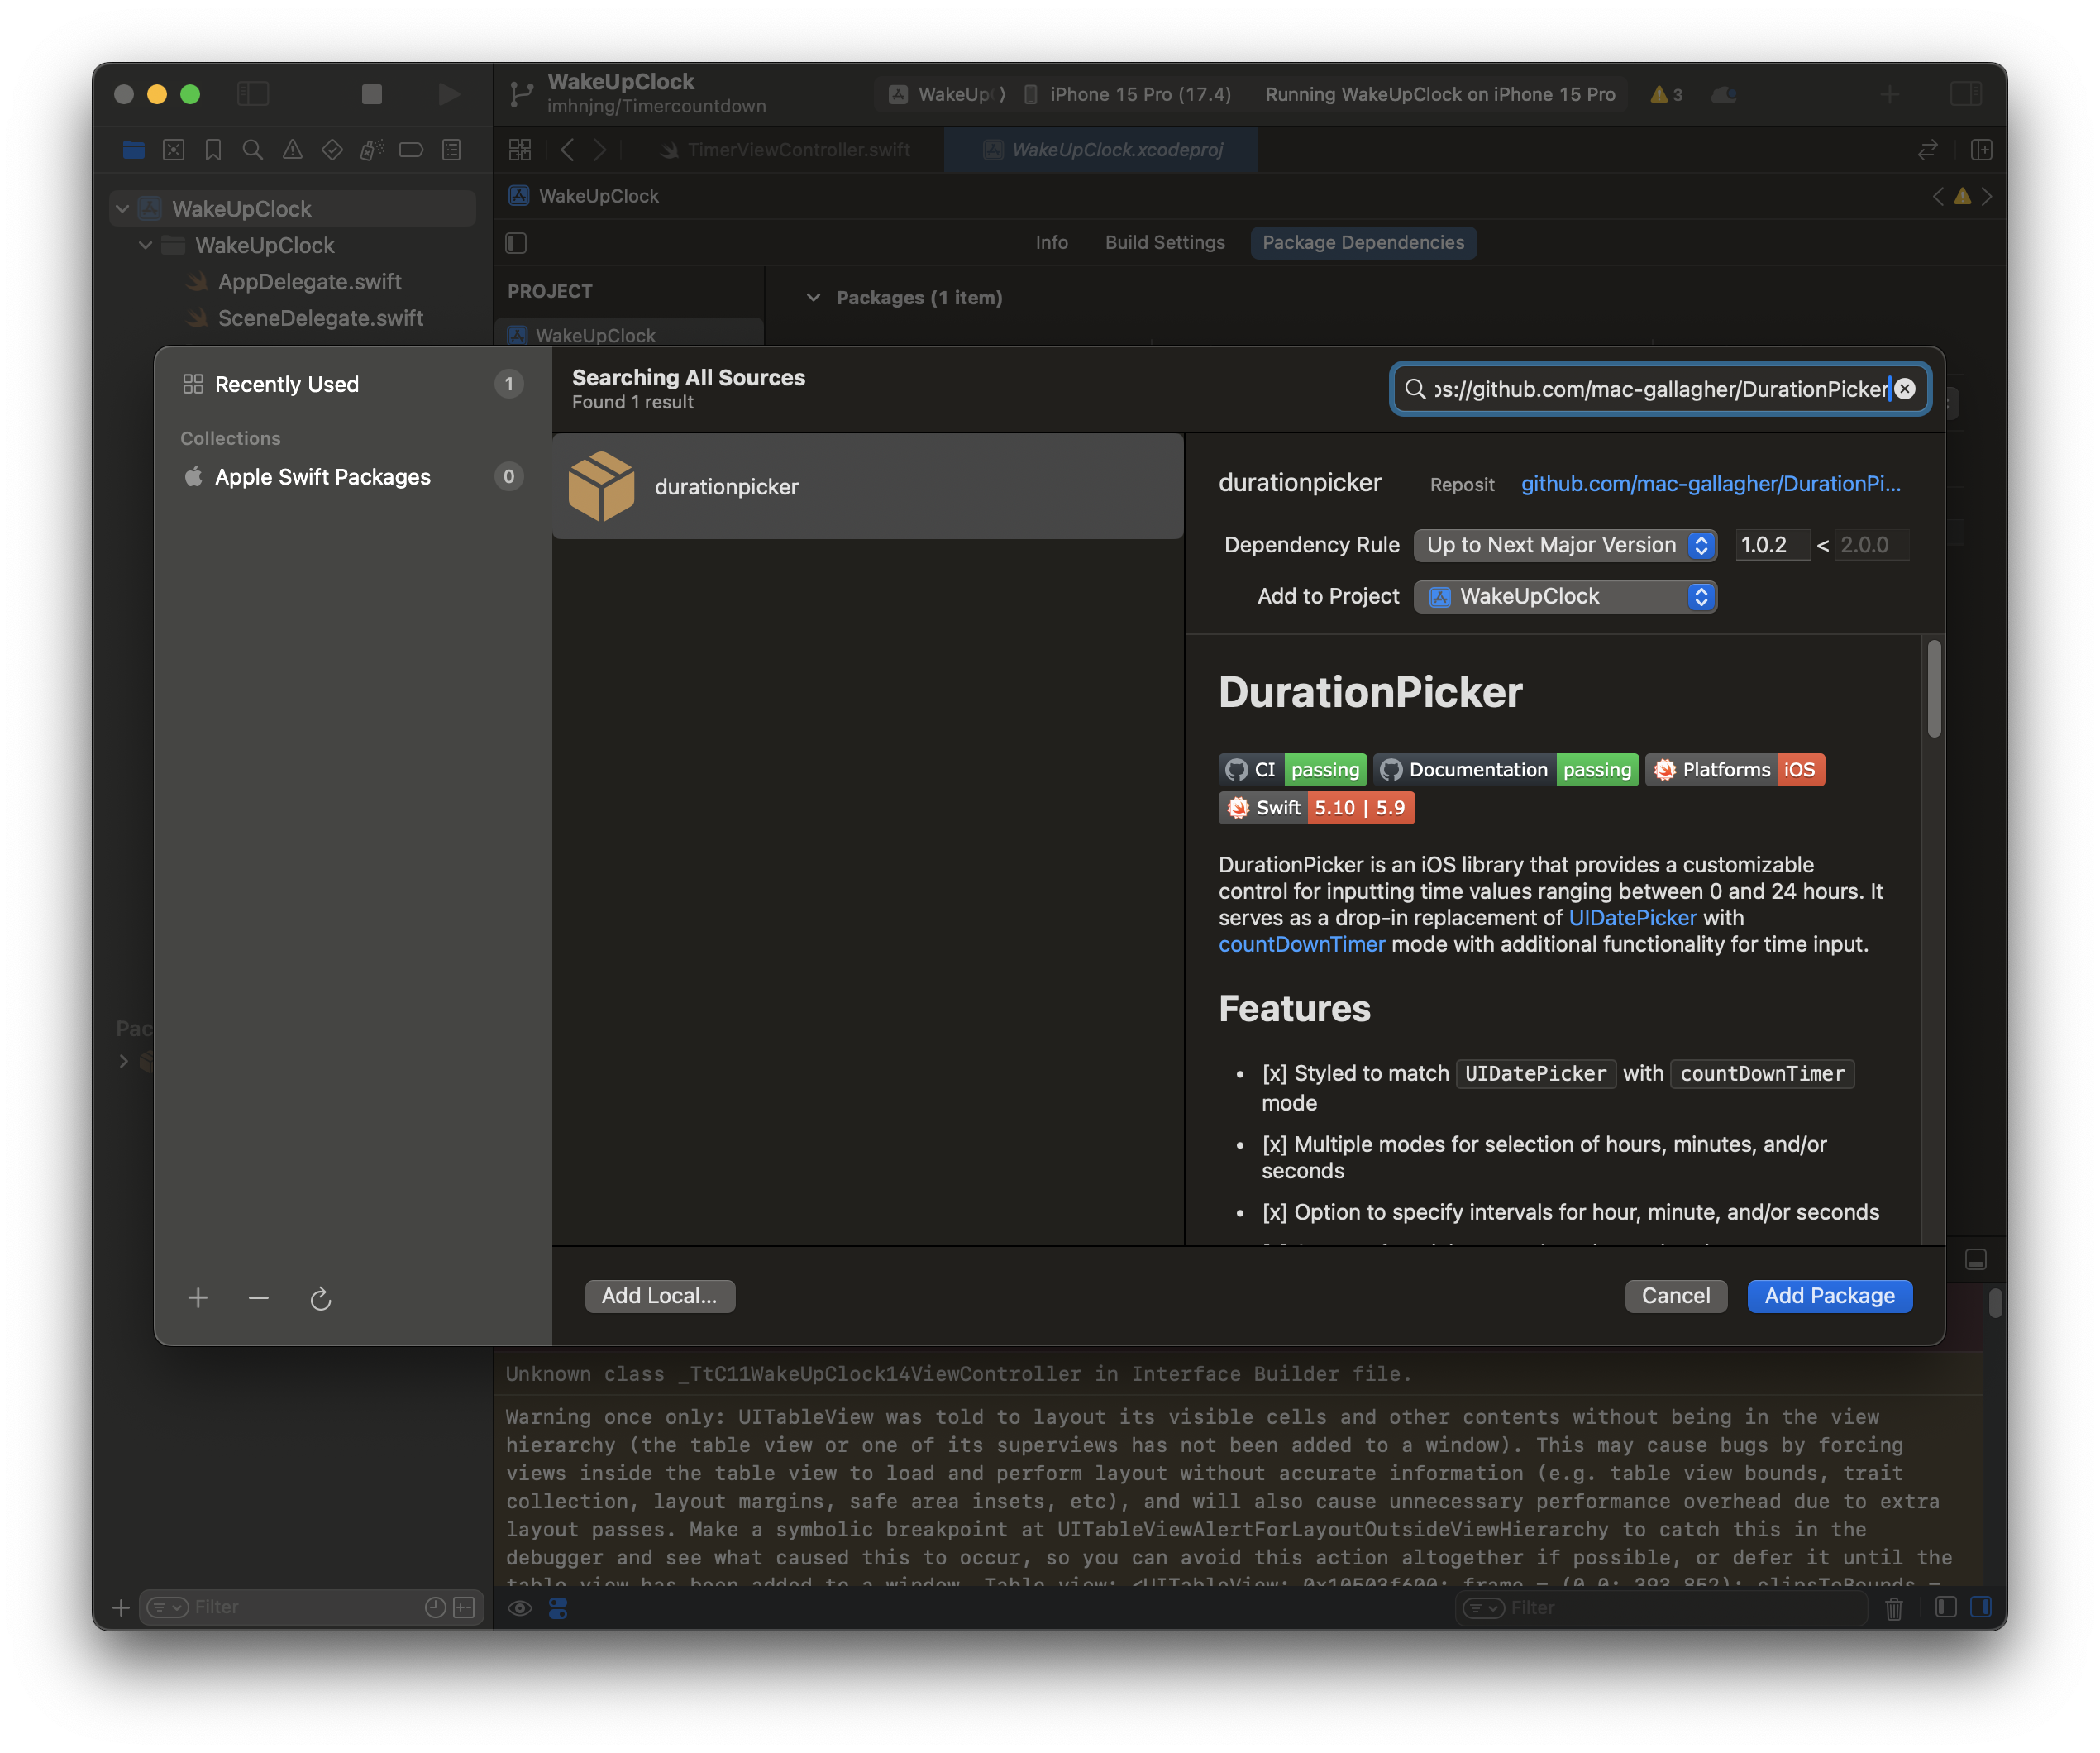Open AppDelegate.swift in navigator
The width and height of the screenshot is (2100, 1753).
[x=310, y=282]
